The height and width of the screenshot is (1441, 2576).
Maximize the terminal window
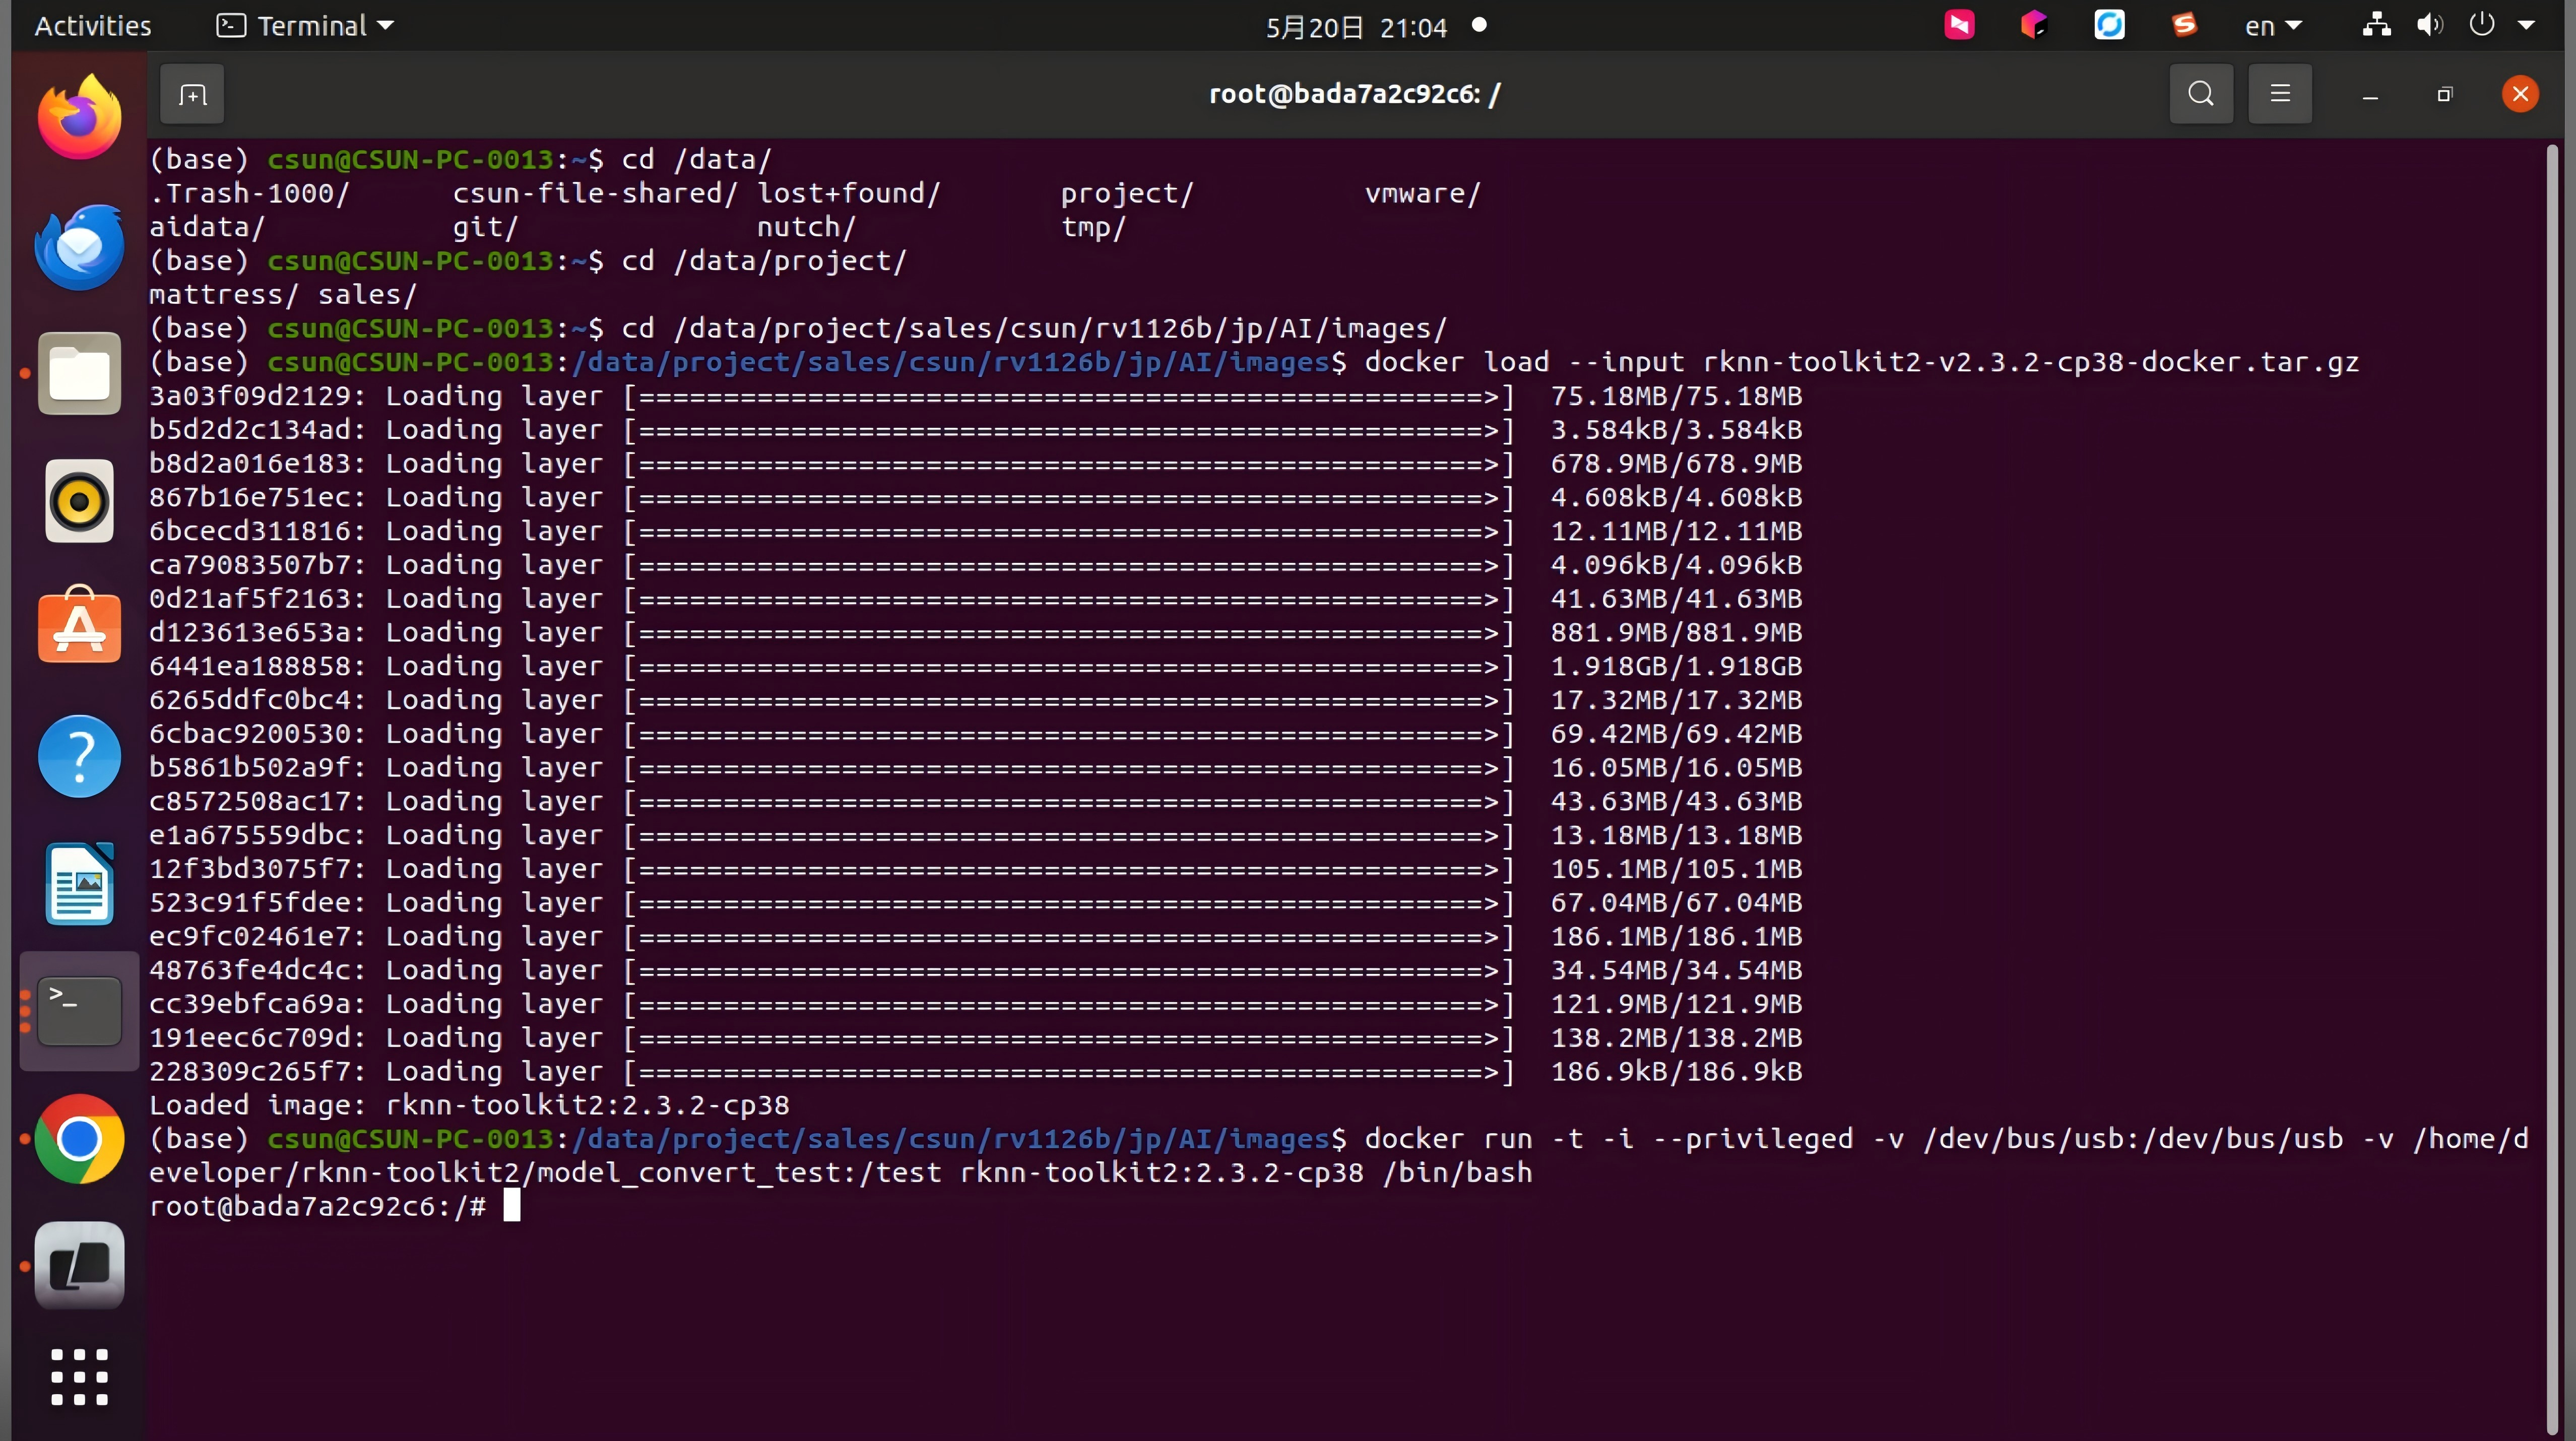(2445, 95)
